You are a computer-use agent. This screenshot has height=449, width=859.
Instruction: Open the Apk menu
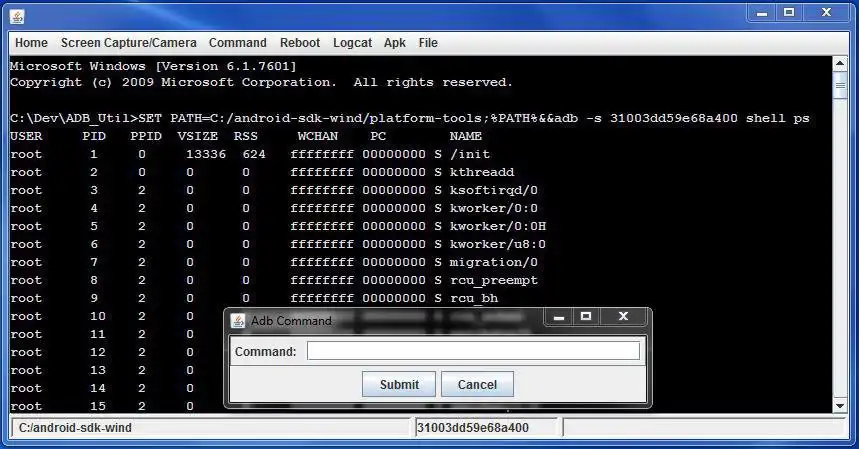[x=394, y=43]
